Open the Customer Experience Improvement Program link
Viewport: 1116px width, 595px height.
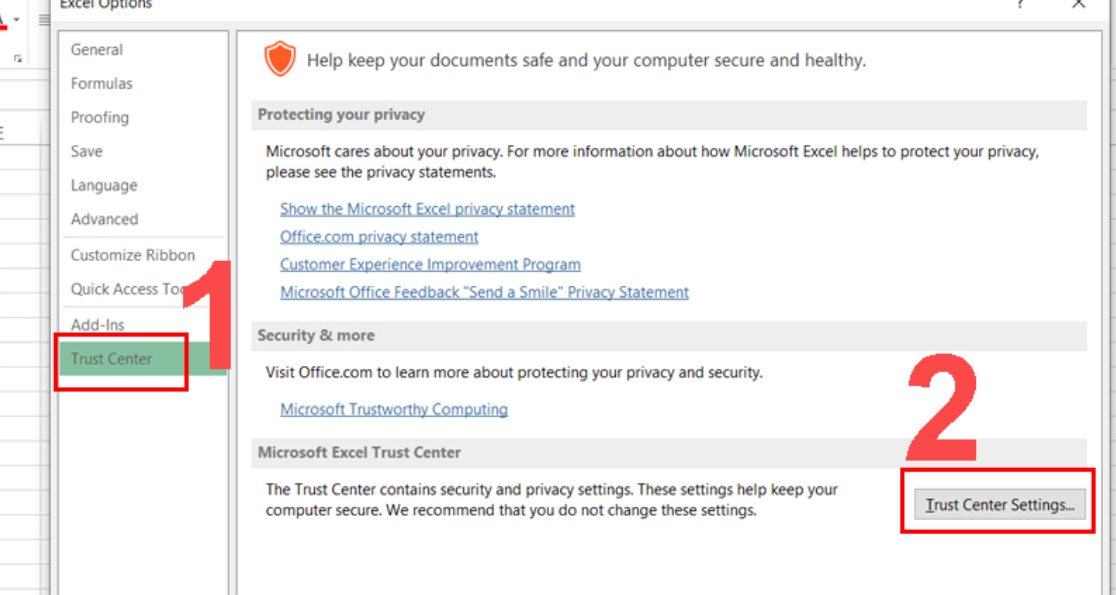430,264
